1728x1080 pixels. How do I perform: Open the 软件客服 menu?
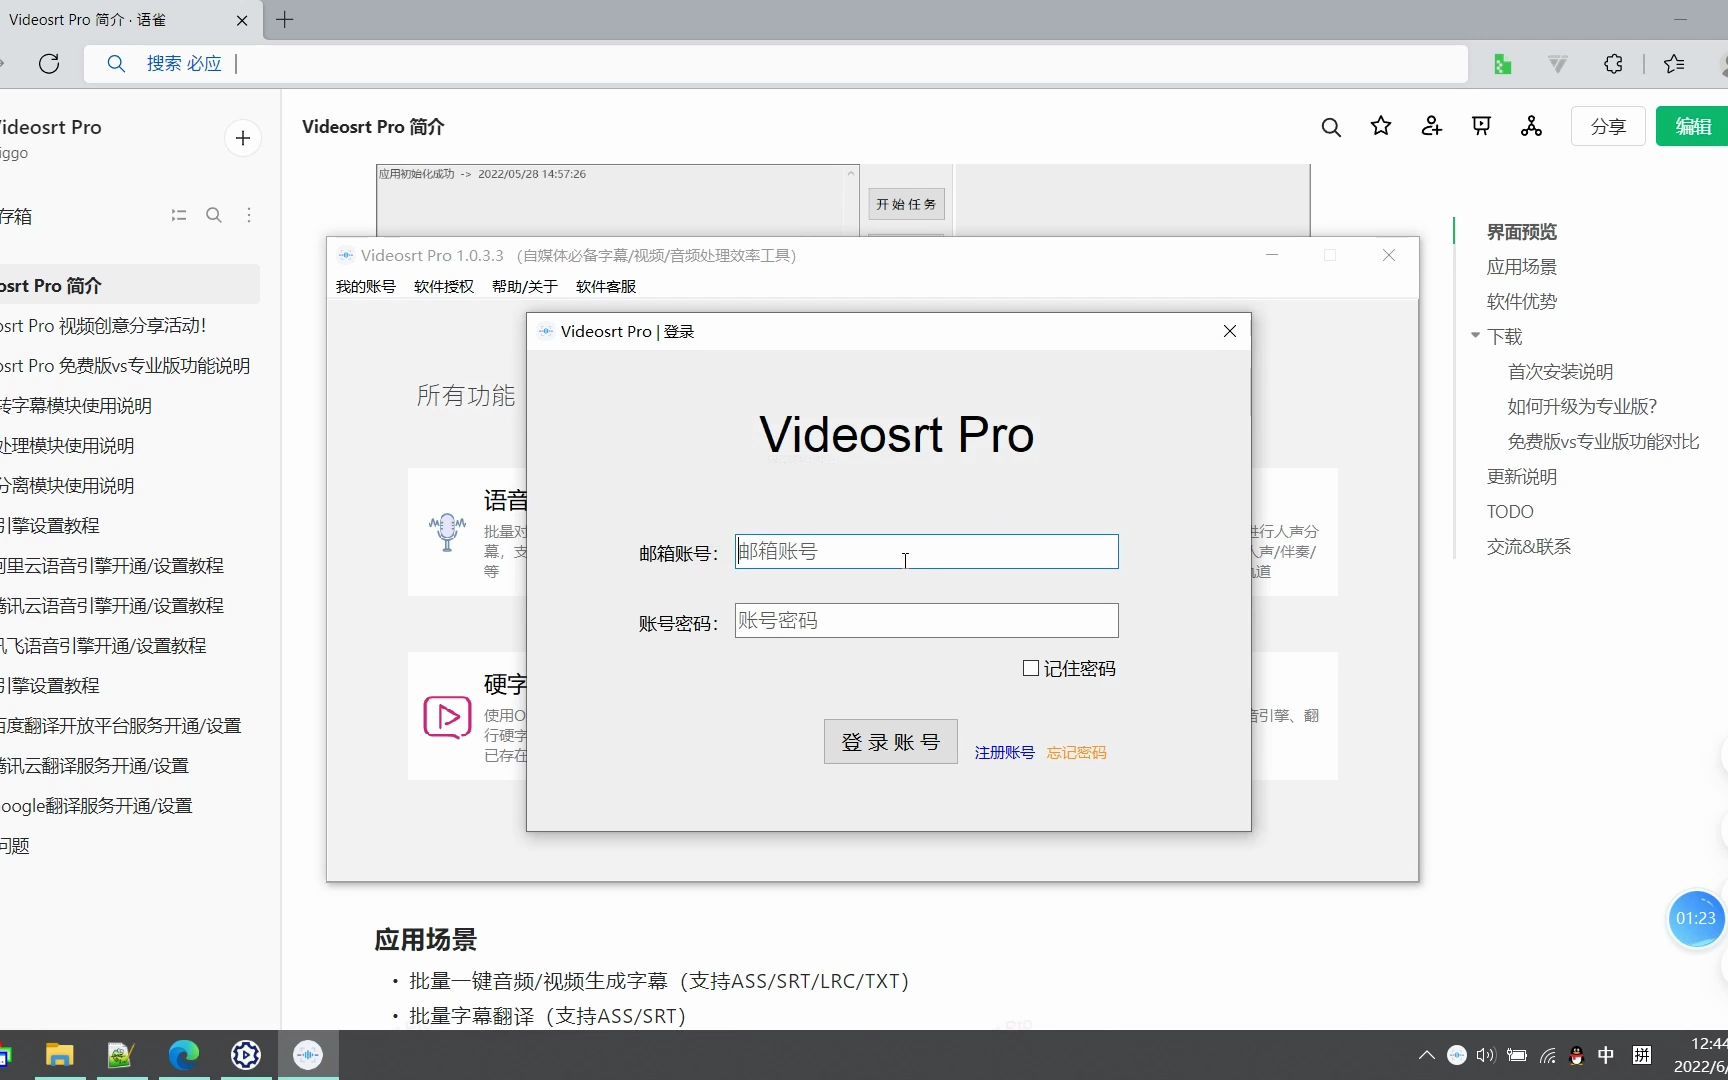pos(606,286)
